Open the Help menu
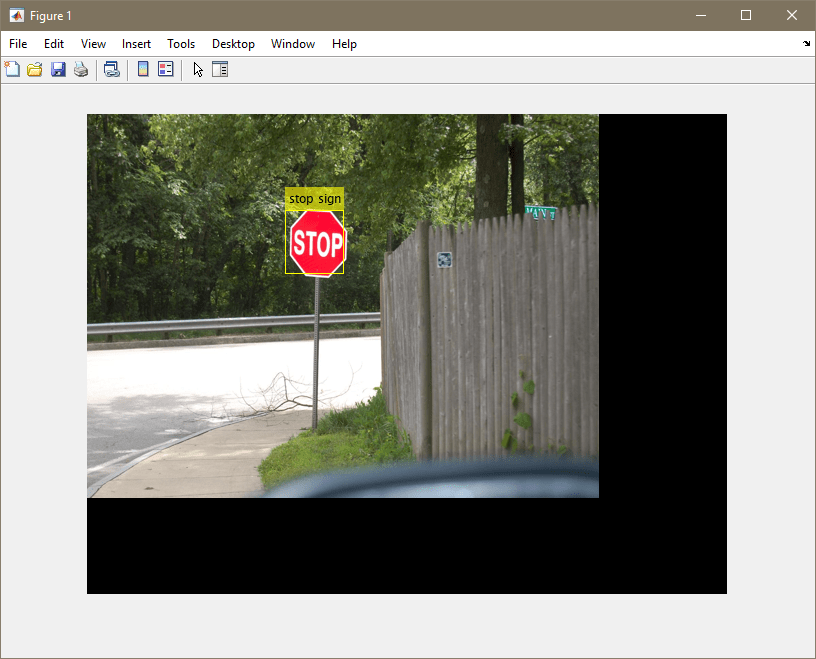This screenshot has height=659, width=816. coord(344,44)
